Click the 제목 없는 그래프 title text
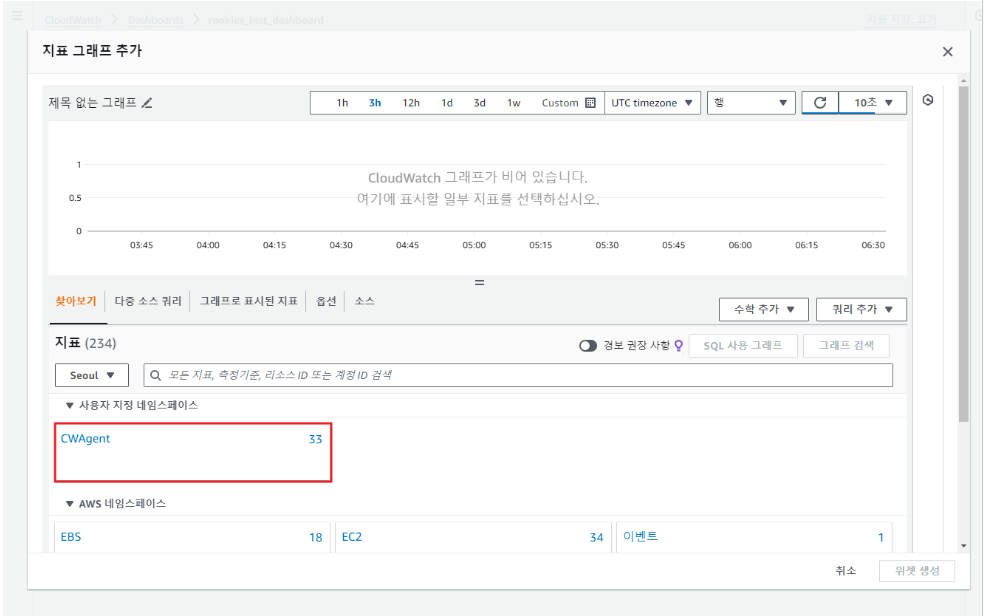The height and width of the screenshot is (616, 984). point(93,103)
